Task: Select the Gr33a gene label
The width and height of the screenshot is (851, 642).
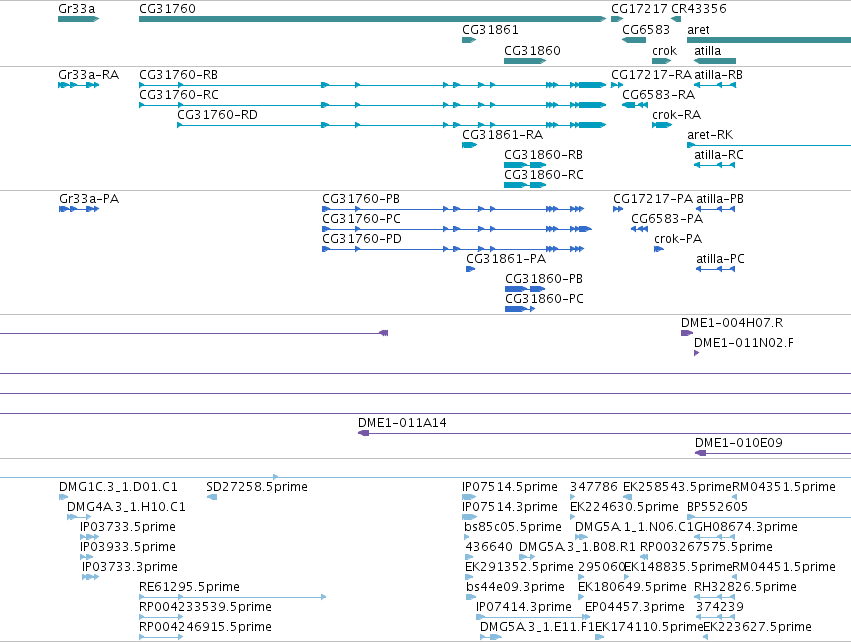Action: 77,9
